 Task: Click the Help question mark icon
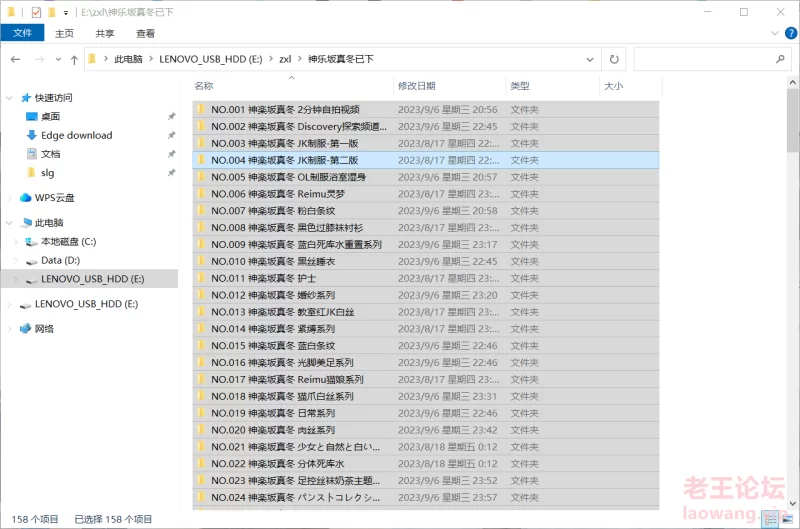[x=791, y=33]
